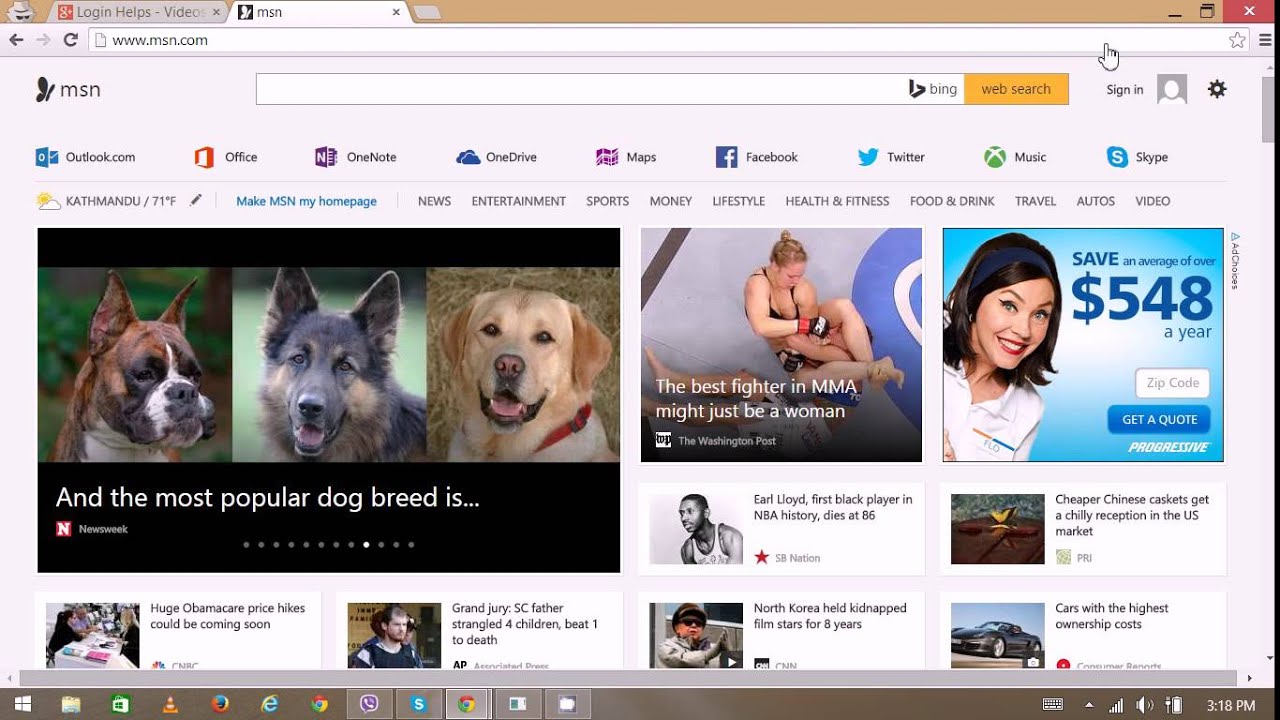This screenshot has height=720, width=1280.
Task: Go to the TRAVEL section
Action: [x=1036, y=201]
